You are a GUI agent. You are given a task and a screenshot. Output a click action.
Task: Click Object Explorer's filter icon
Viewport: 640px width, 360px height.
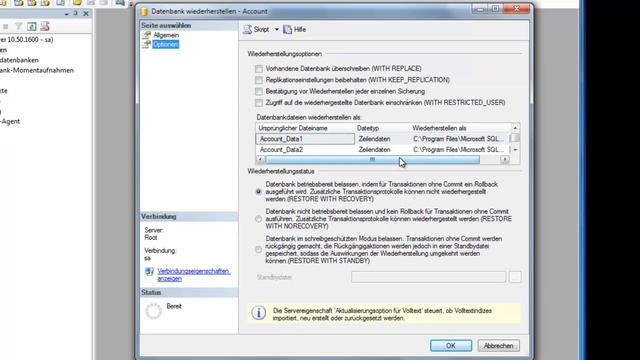click(x=18, y=27)
